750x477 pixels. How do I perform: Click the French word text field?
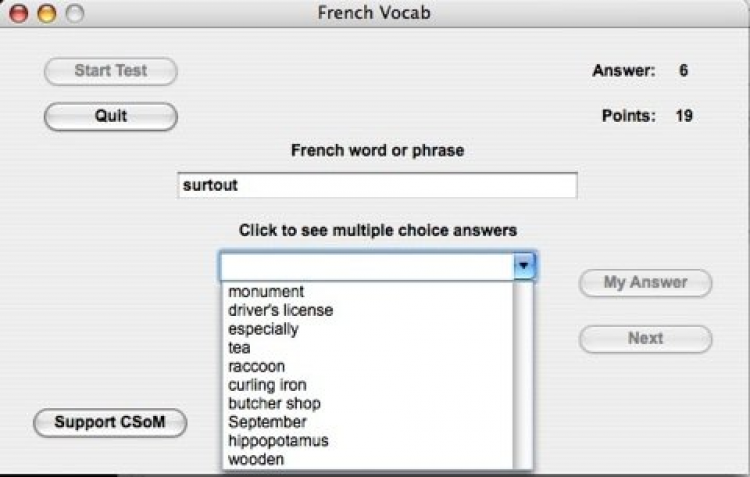(377, 186)
